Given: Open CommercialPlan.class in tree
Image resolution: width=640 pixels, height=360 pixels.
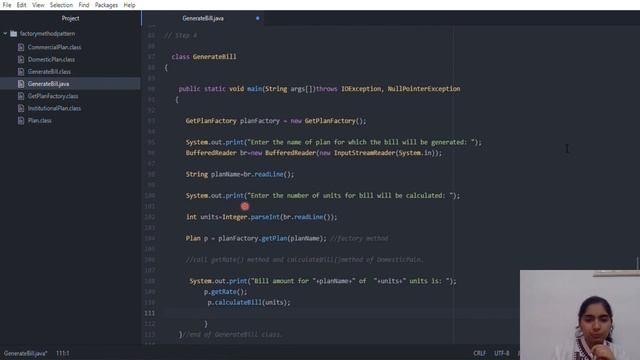Looking at the screenshot, I should click(54, 47).
